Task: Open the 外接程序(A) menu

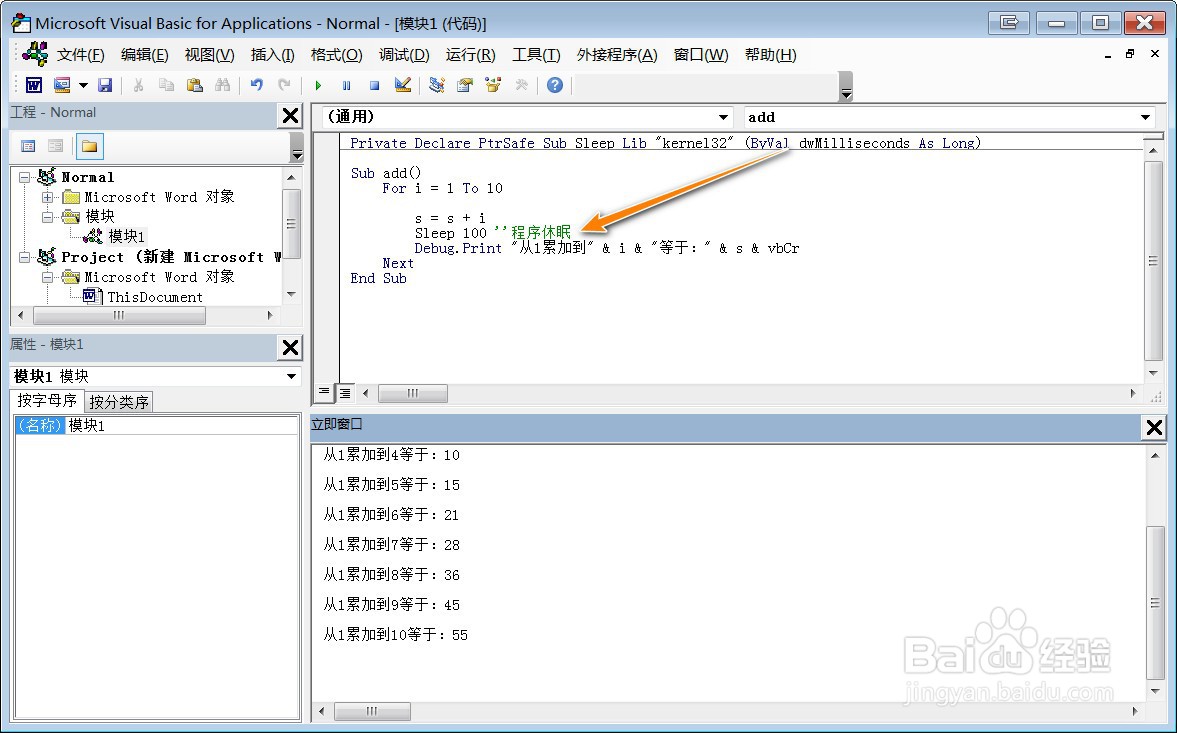Action: [616, 55]
